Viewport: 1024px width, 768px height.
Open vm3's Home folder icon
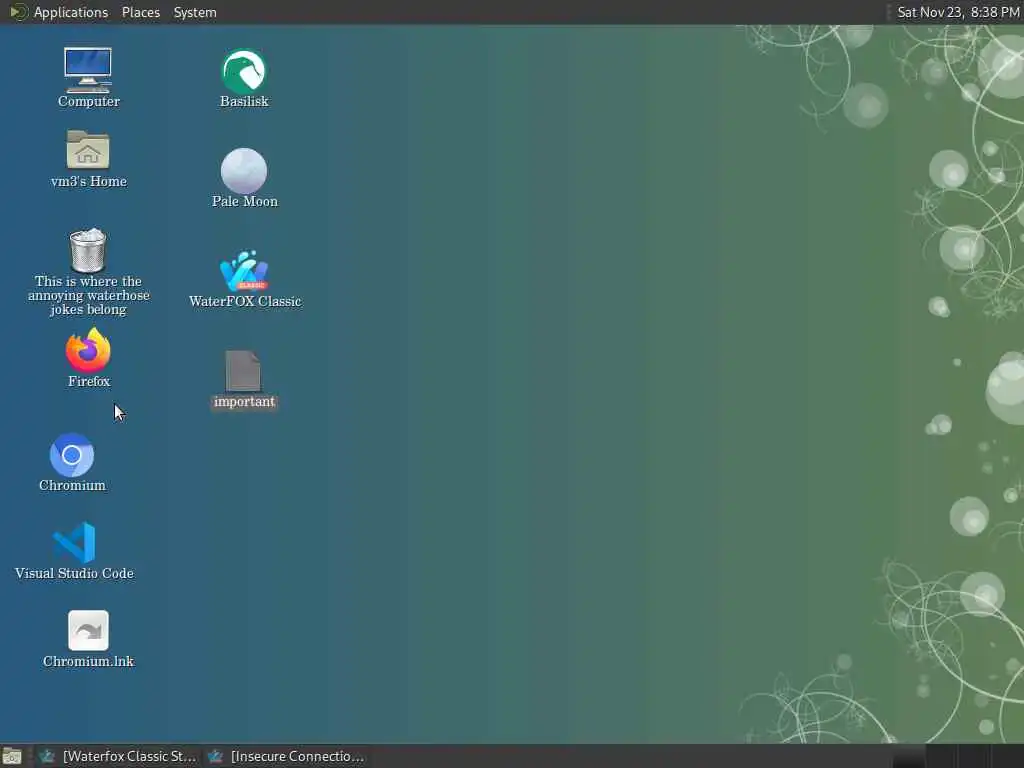(x=88, y=150)
